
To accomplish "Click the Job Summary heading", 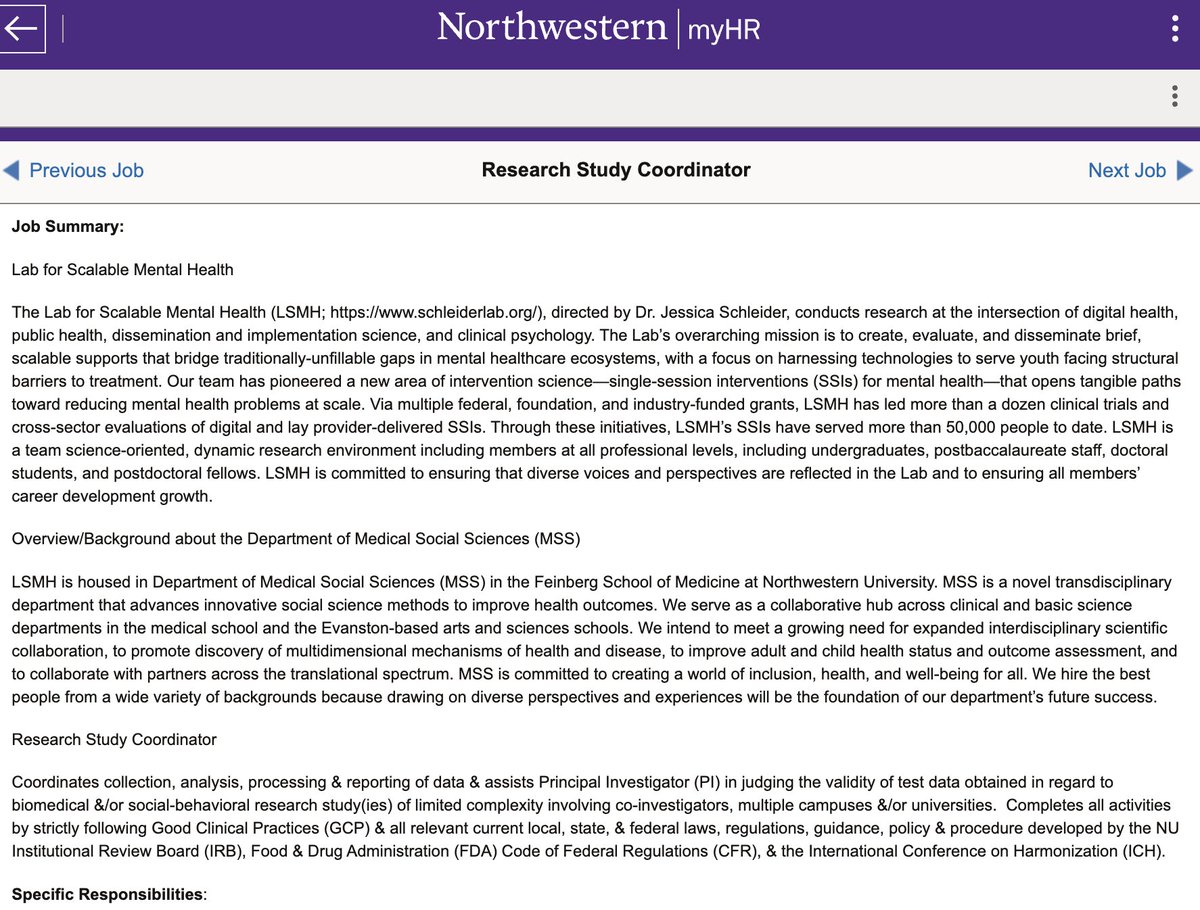I will coord(68,226).
